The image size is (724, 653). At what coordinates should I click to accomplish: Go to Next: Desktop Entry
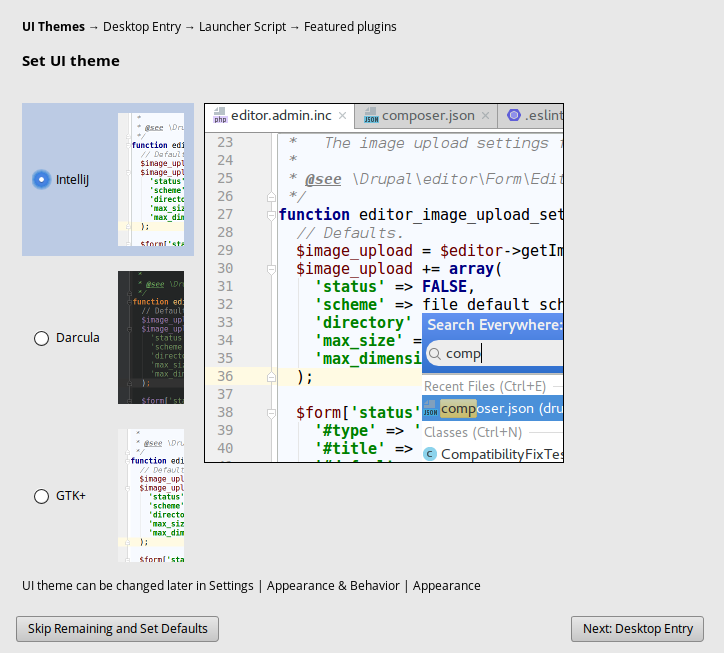coord(637,629)
